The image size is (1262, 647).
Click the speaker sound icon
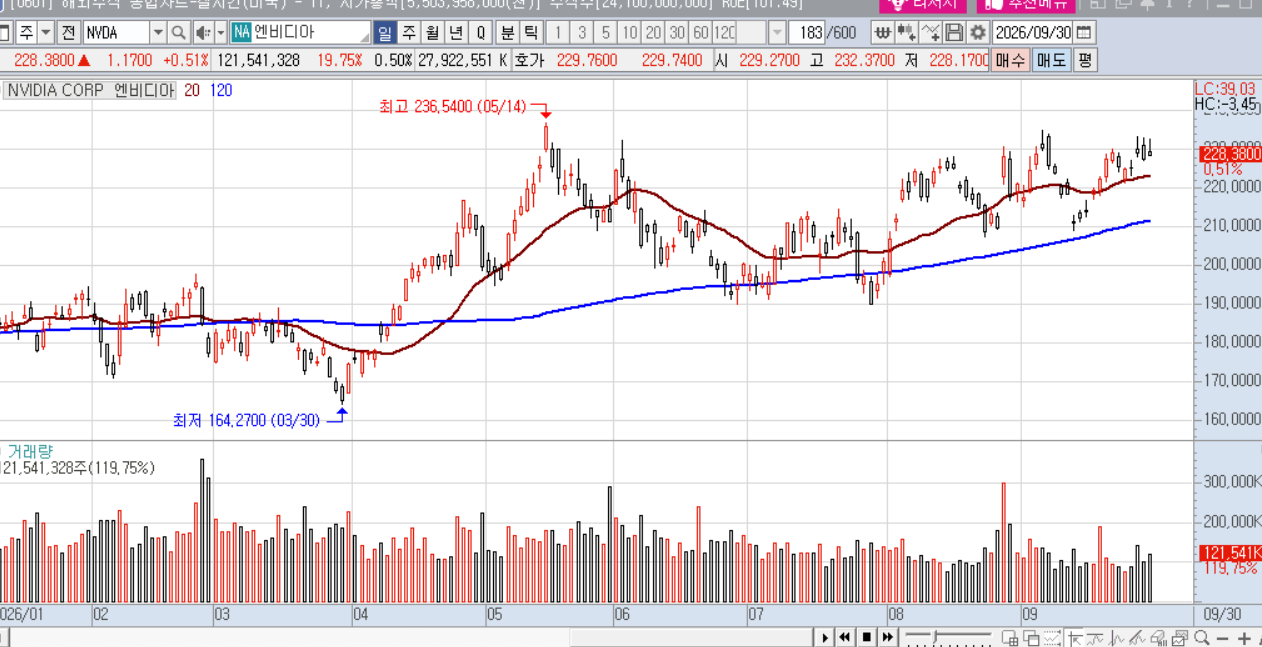[x=202, y=32]
